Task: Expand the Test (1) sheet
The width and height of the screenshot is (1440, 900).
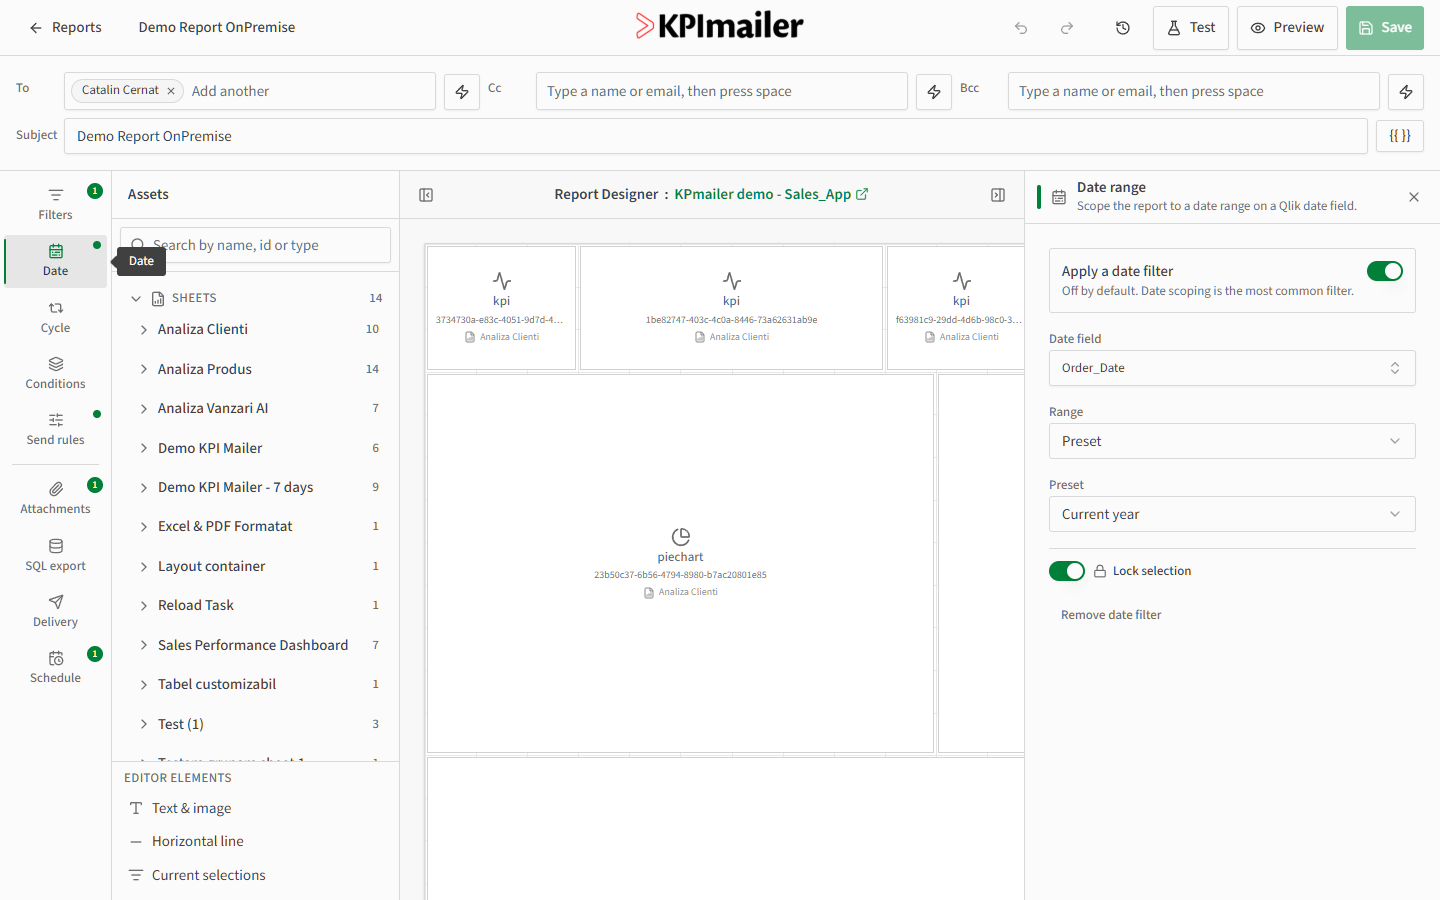Action: point(144,724)
